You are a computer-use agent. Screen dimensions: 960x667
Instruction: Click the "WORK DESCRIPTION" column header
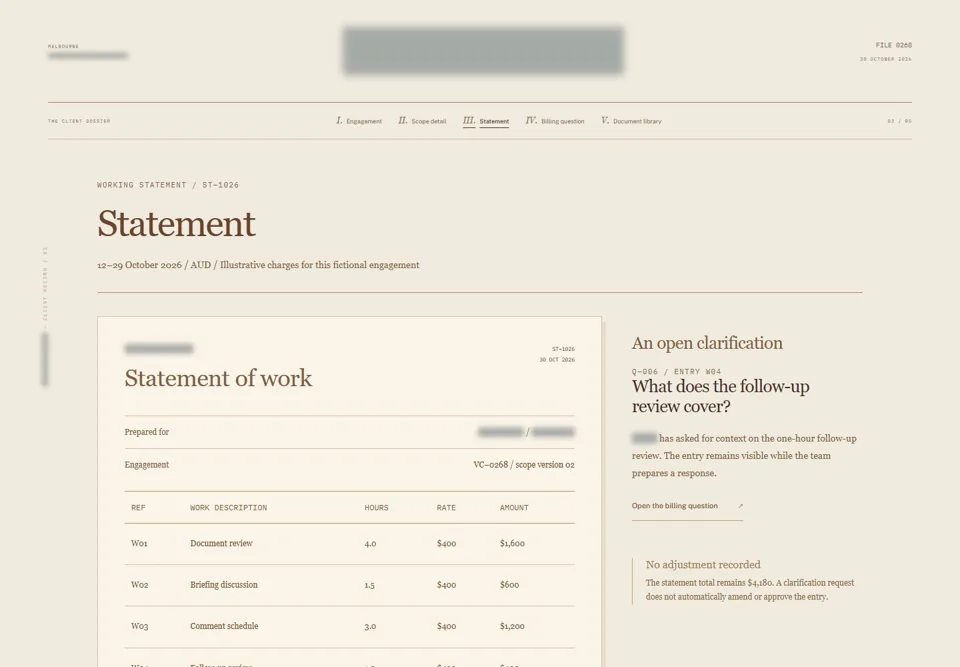(x=228, y=508)
